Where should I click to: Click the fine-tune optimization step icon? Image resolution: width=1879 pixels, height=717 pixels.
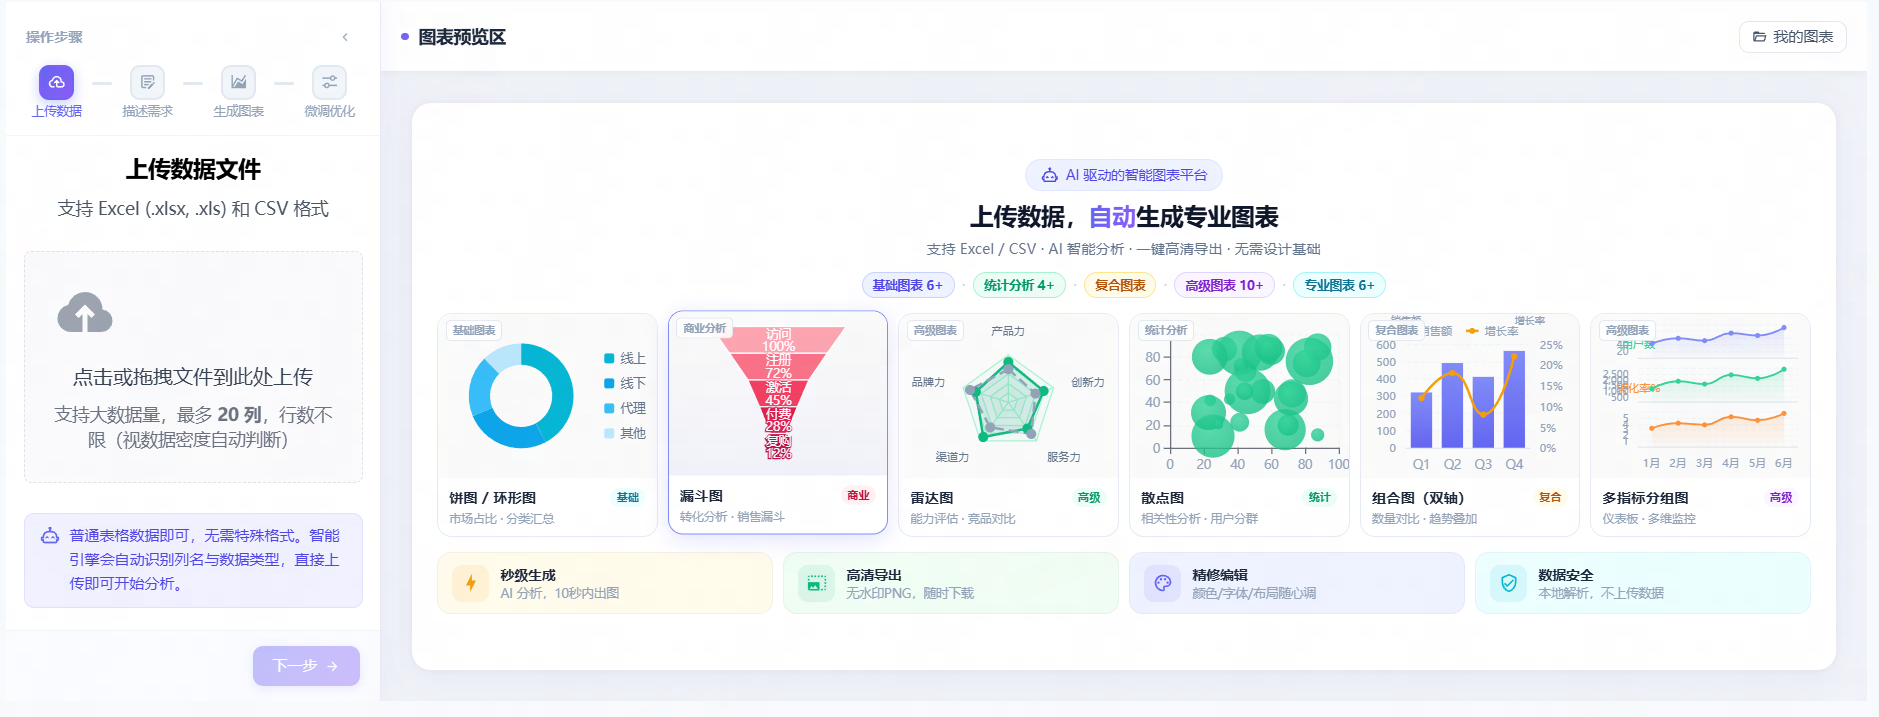click(329, 82)
